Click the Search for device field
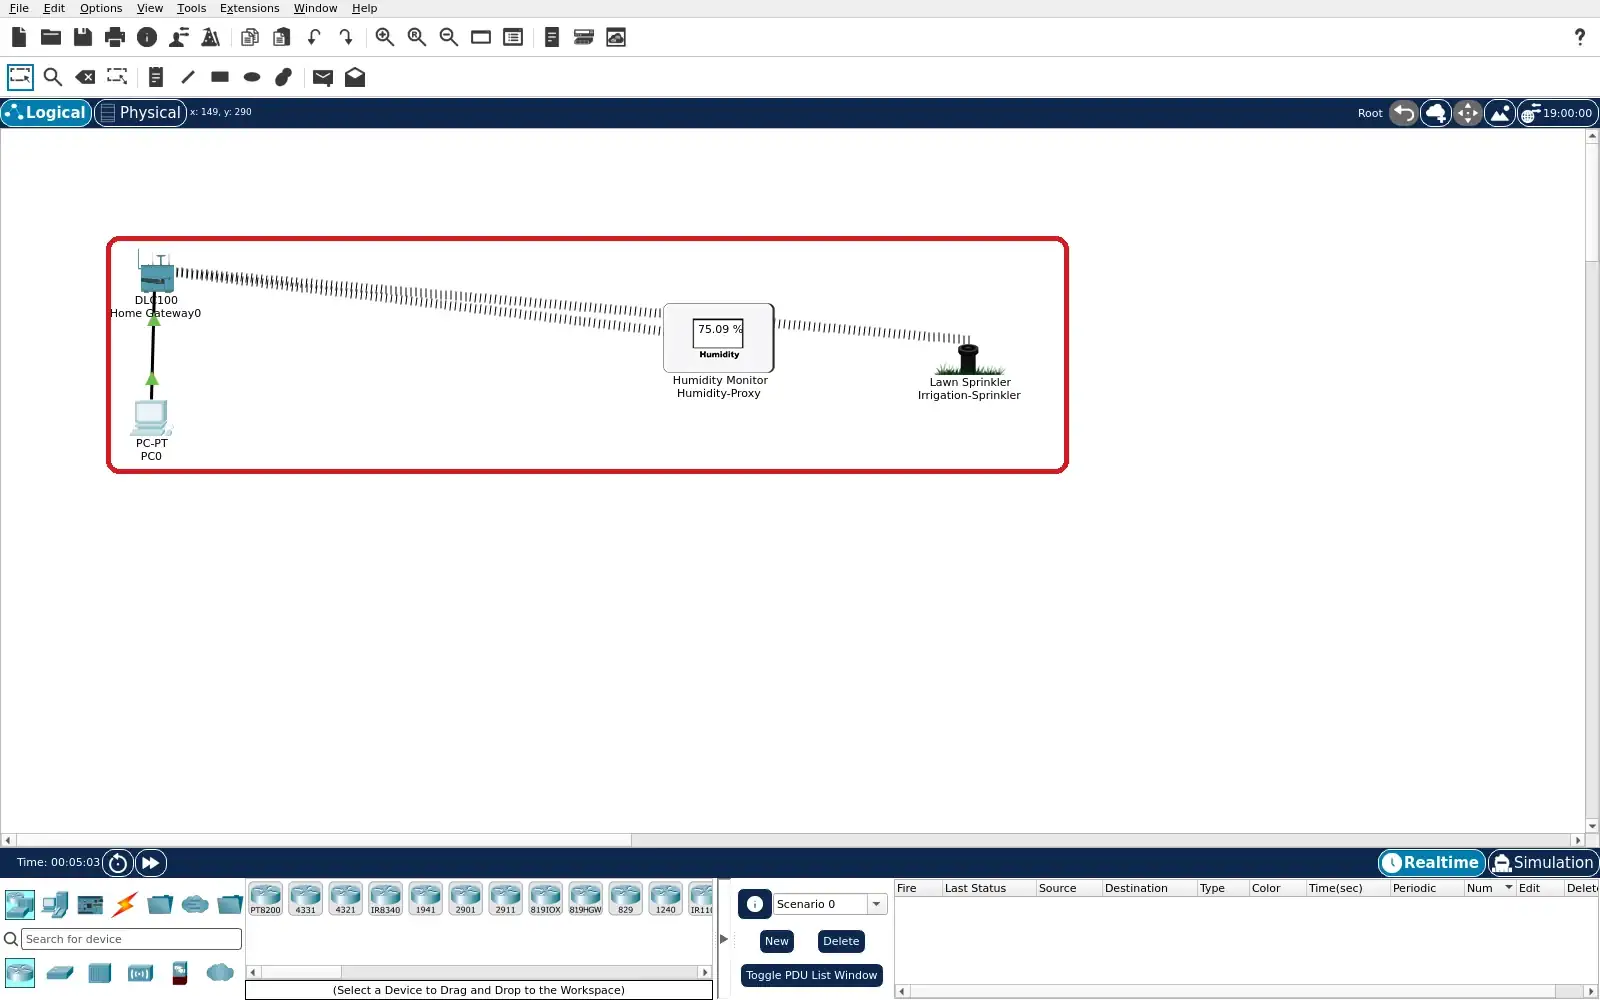Screen dimensions: 1600x1000 click(x=132, y=939)
